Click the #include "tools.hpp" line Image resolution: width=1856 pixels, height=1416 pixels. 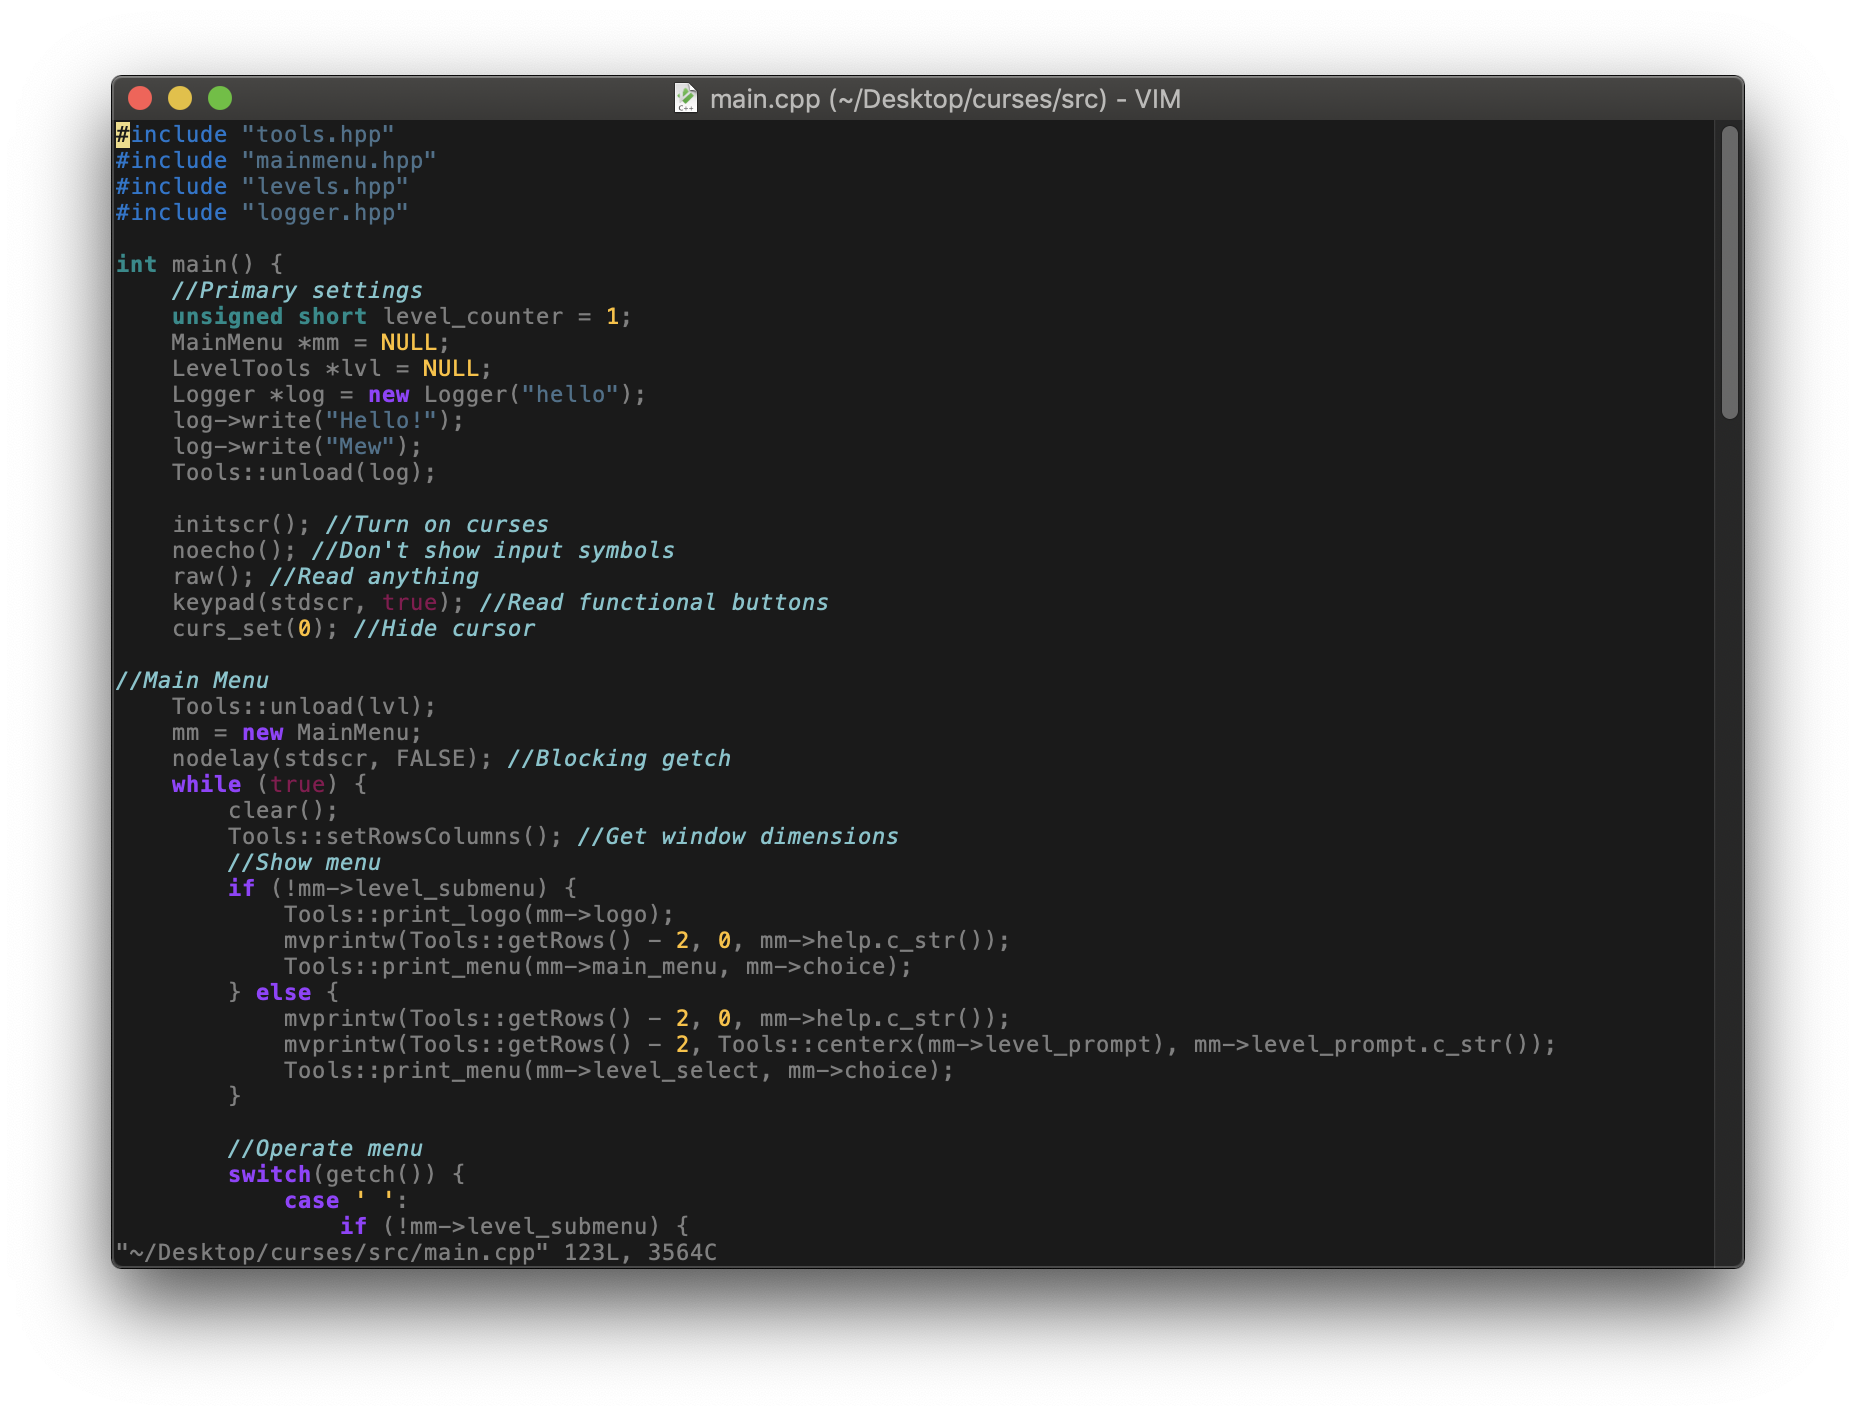[255, 133]
